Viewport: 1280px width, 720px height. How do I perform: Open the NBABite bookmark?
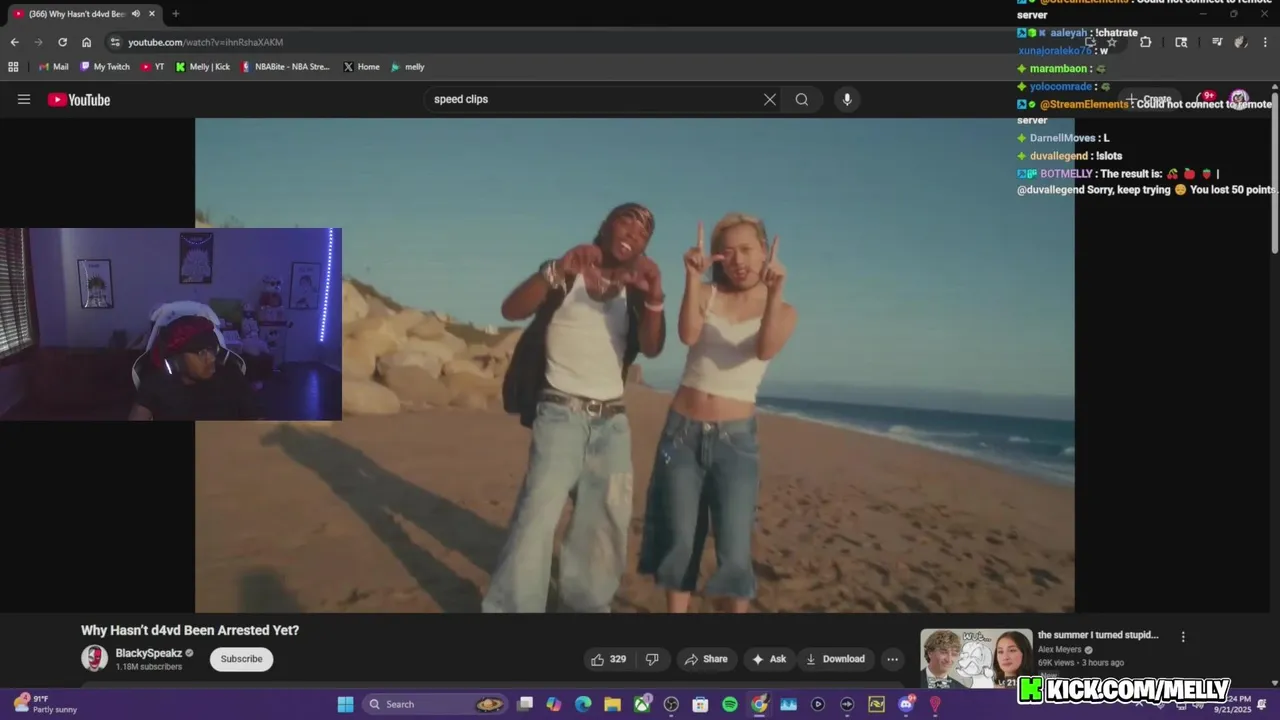coord(286,67)
